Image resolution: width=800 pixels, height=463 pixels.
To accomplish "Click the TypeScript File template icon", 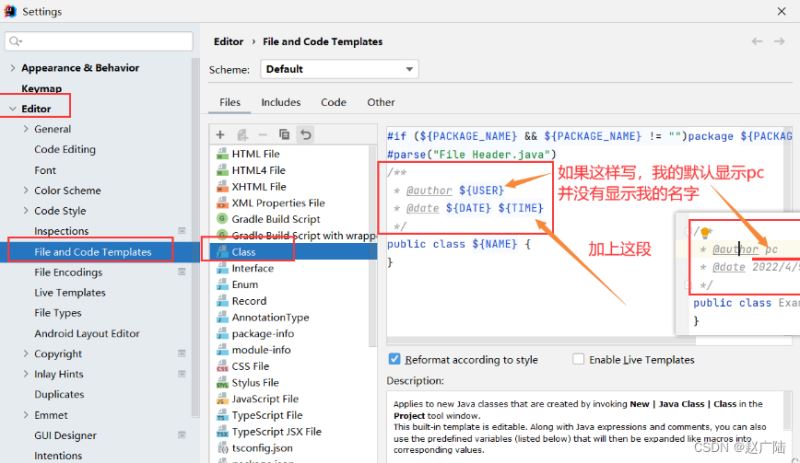I will point(222,415).
